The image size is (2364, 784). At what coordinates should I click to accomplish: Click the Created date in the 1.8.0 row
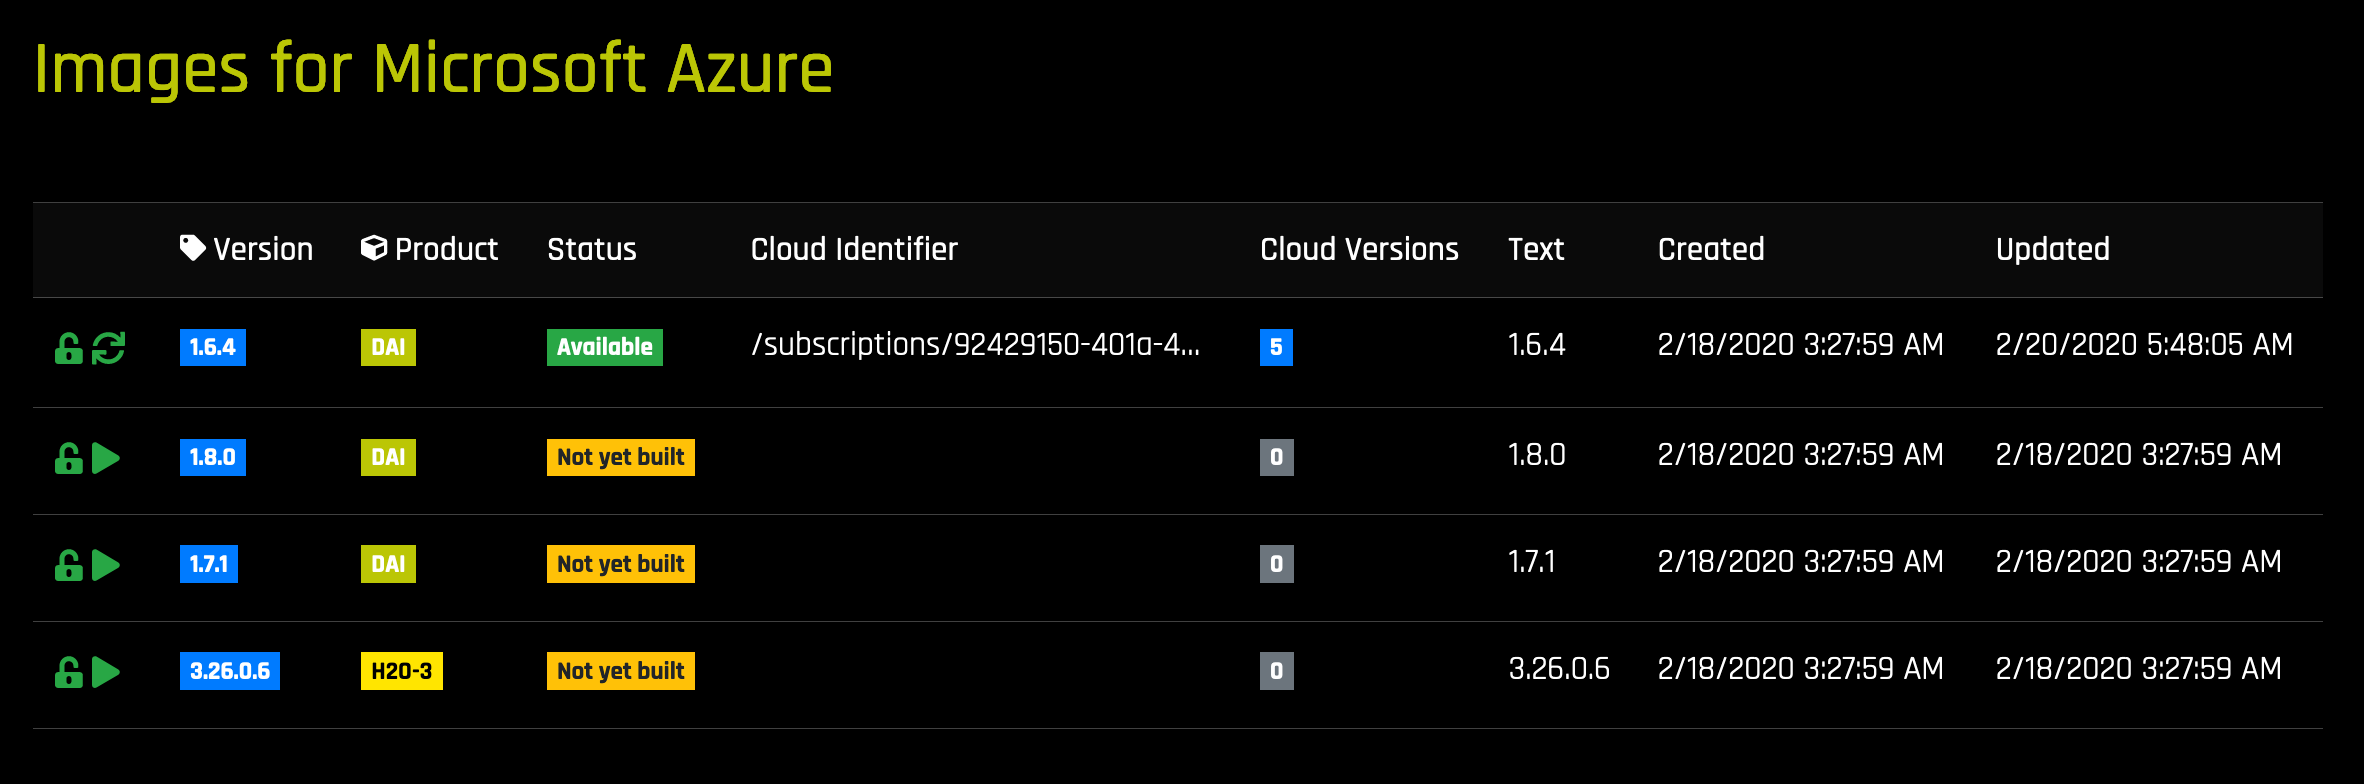(1801, 455)
